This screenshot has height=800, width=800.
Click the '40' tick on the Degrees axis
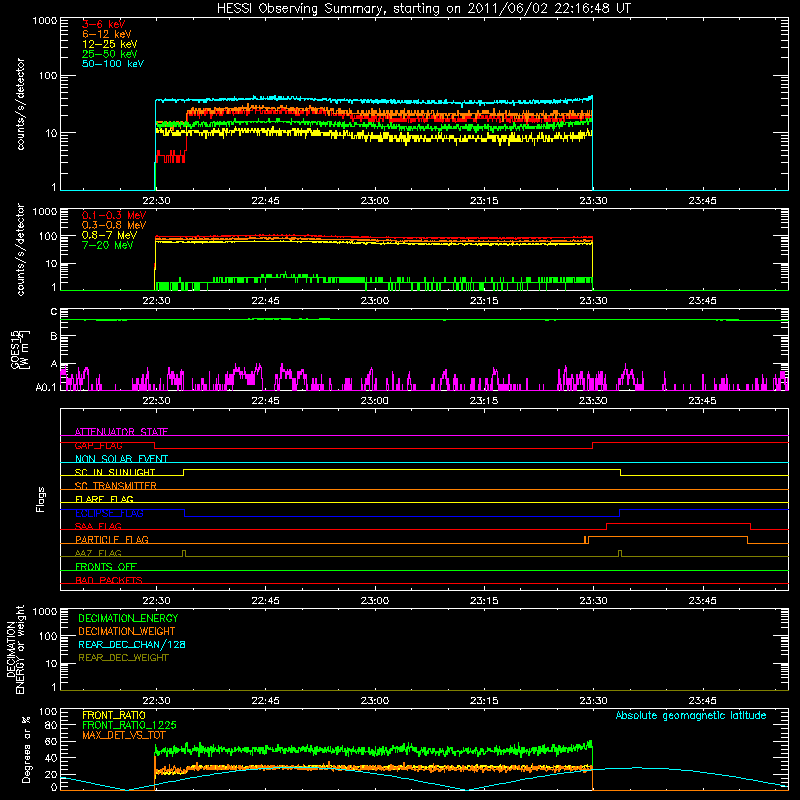51,758
